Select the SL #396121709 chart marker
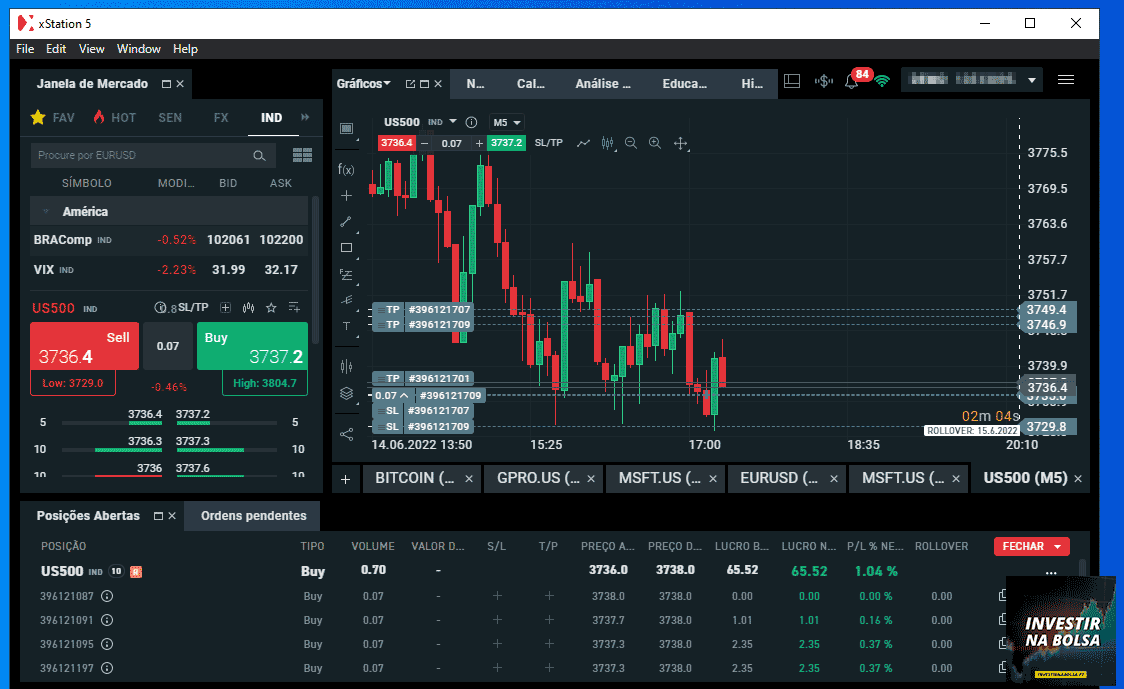 (x=422, y=427)
